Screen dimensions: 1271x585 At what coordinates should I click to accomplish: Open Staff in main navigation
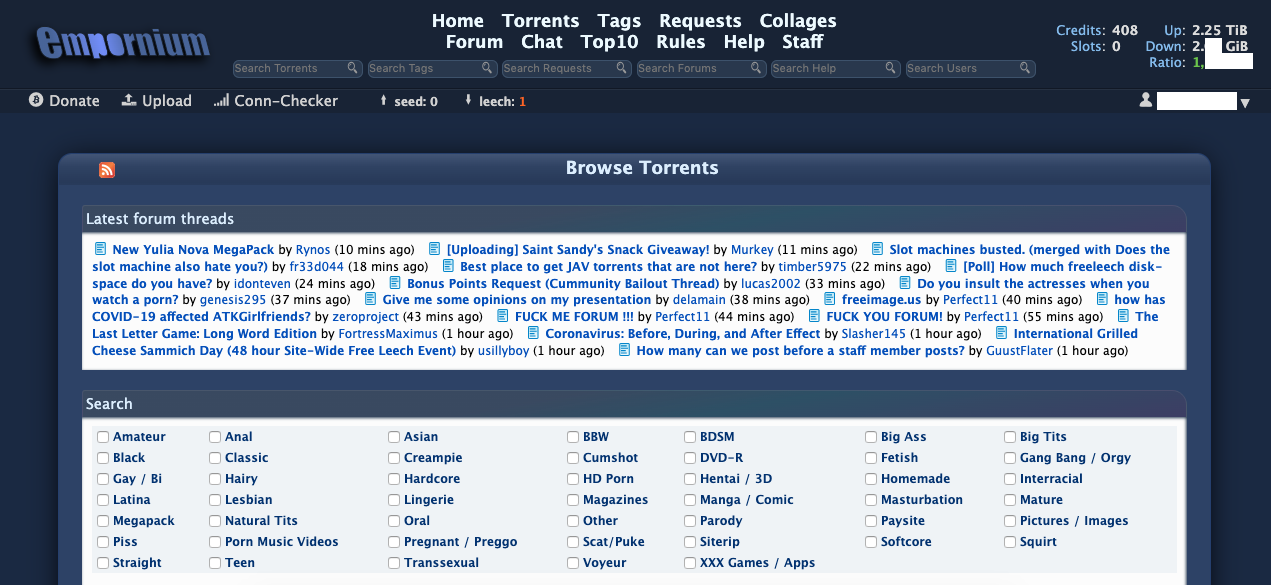click(x=803, y=42)
